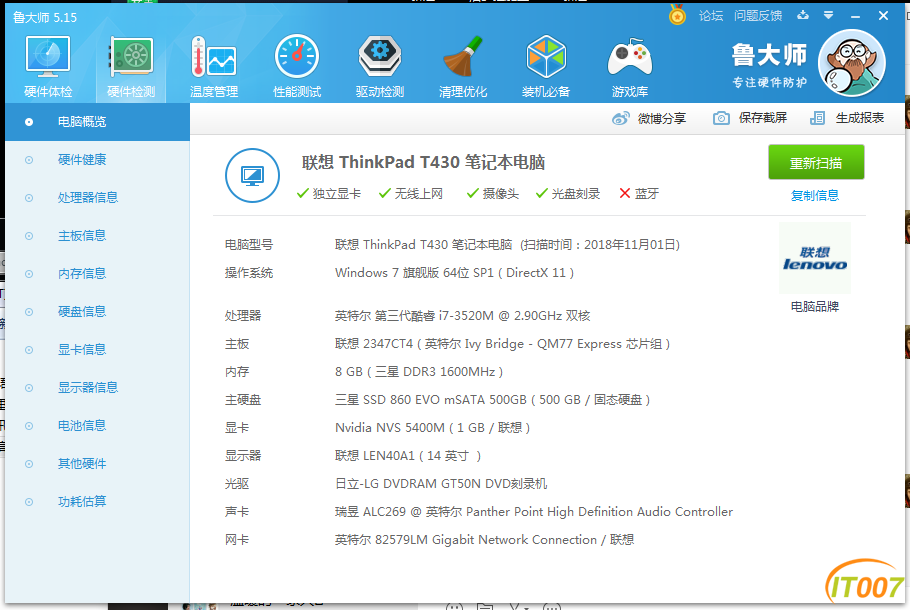Viewport: 910px width, 610px height.
Task: Click the Windows 7 旗舰版 OS entry
Action: coord(454,273)
